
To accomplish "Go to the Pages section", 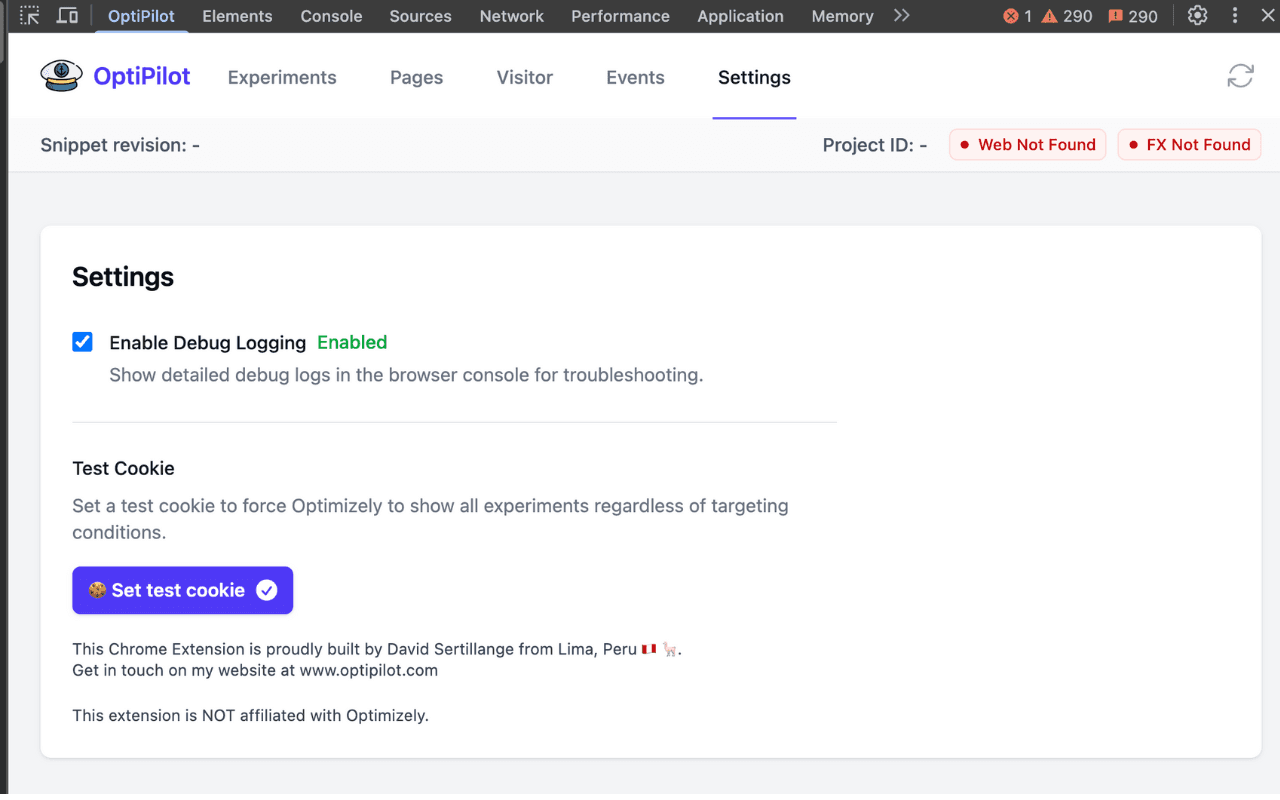I will 416,77.
